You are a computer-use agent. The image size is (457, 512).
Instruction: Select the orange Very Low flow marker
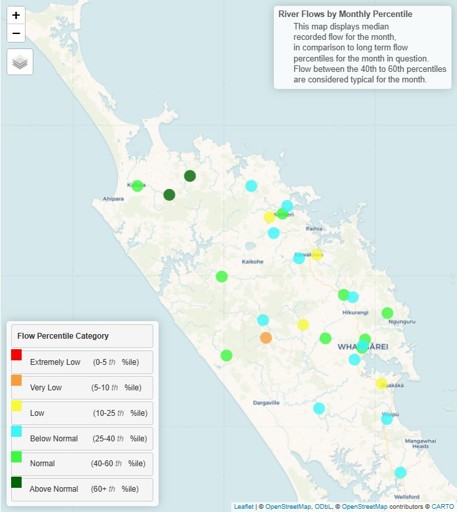[266, 338]
